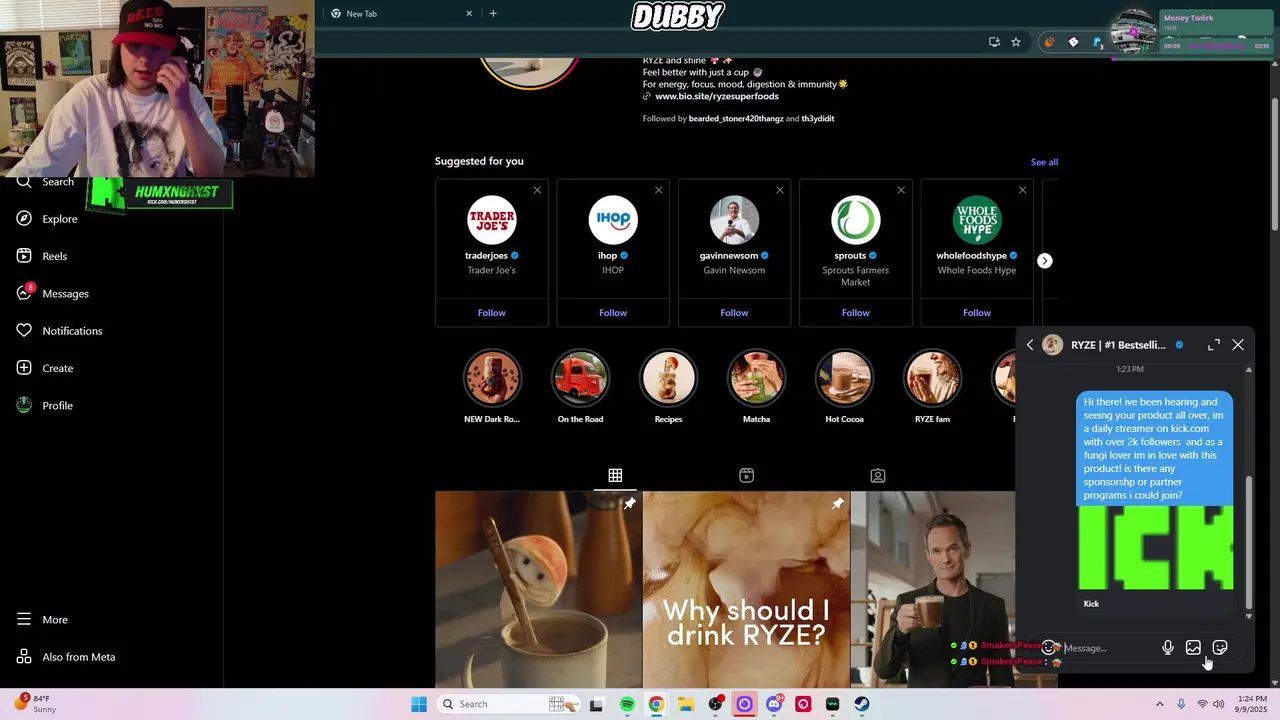Go back in RYZE chat popup
The image size is (1280, 720).
pos(1030,345)
